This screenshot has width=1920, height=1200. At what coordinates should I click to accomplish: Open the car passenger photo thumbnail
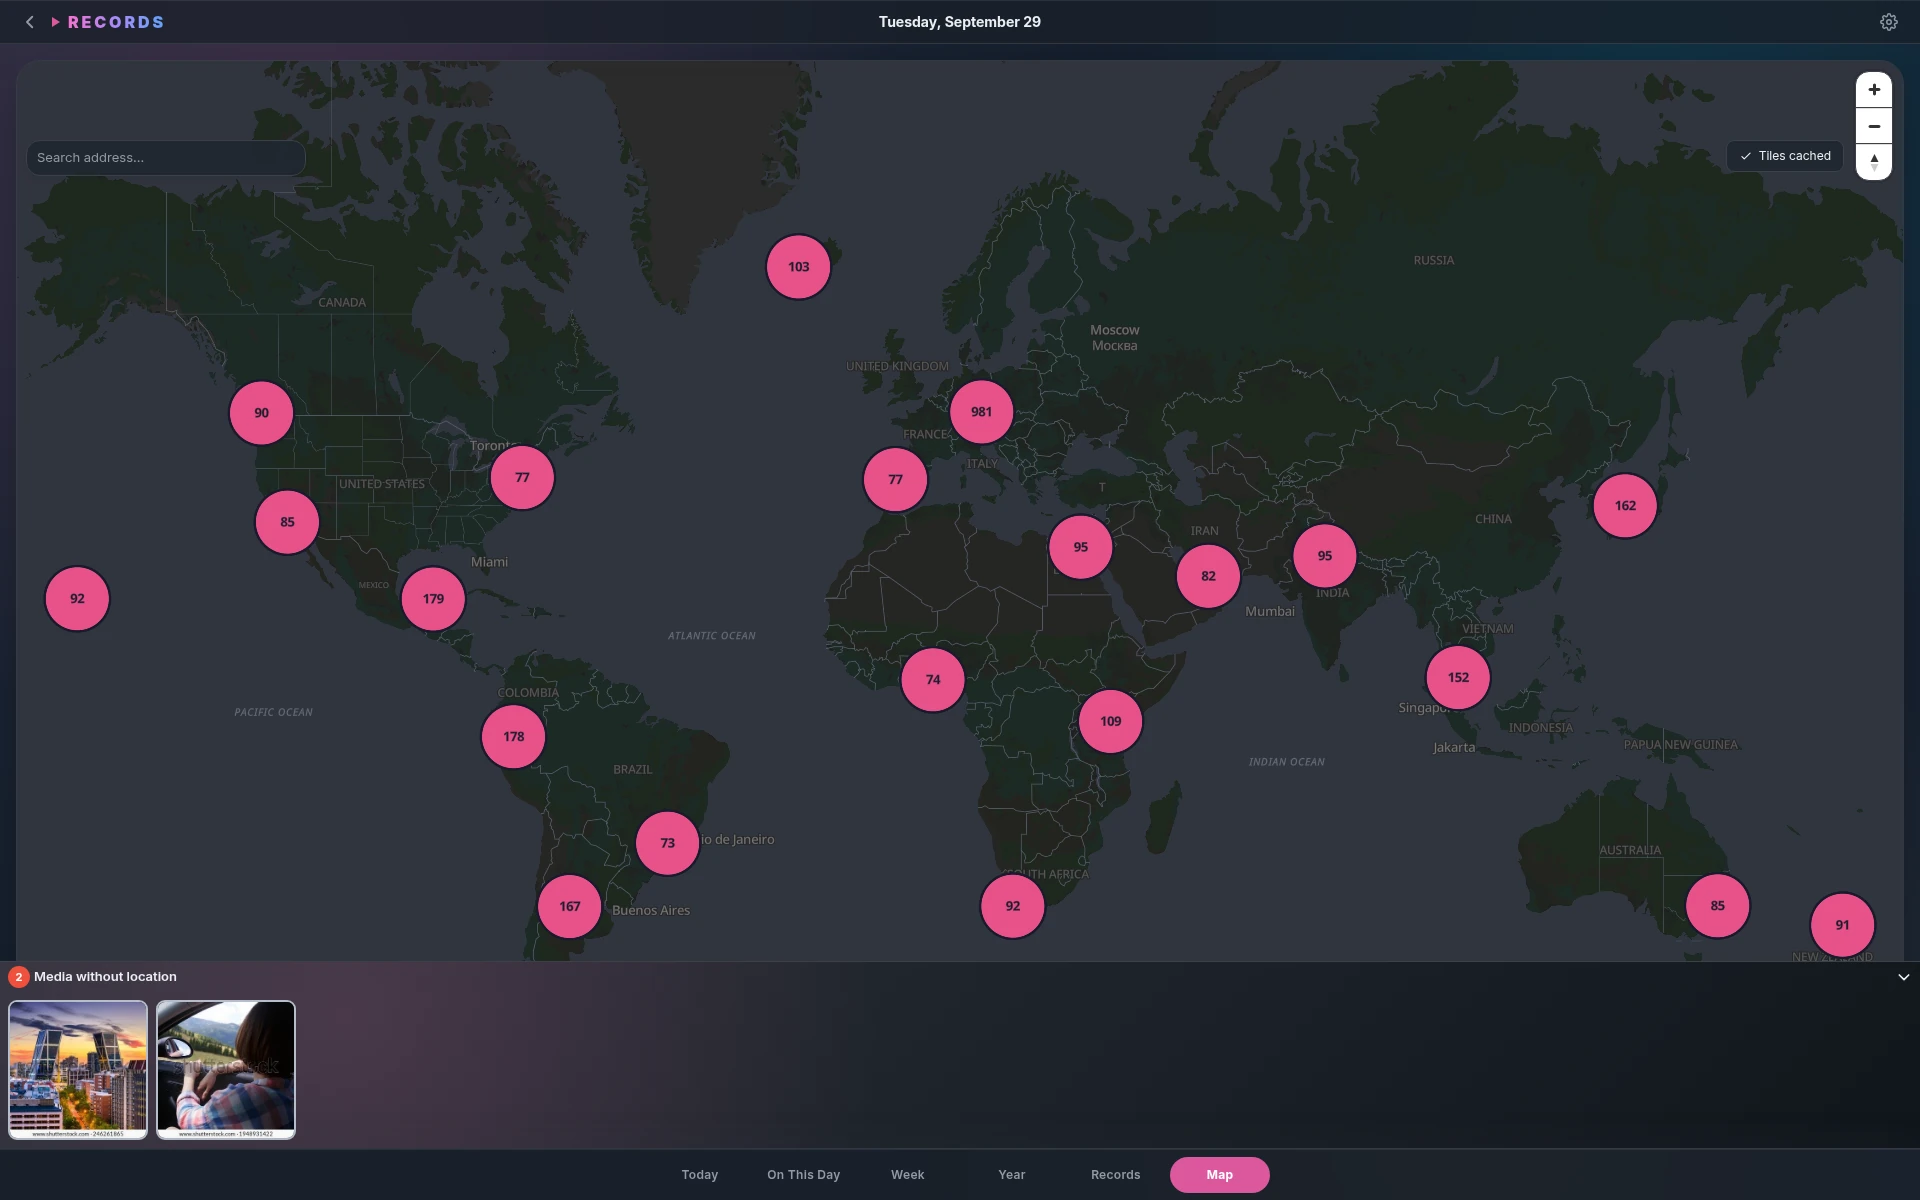click(226, 1070)
